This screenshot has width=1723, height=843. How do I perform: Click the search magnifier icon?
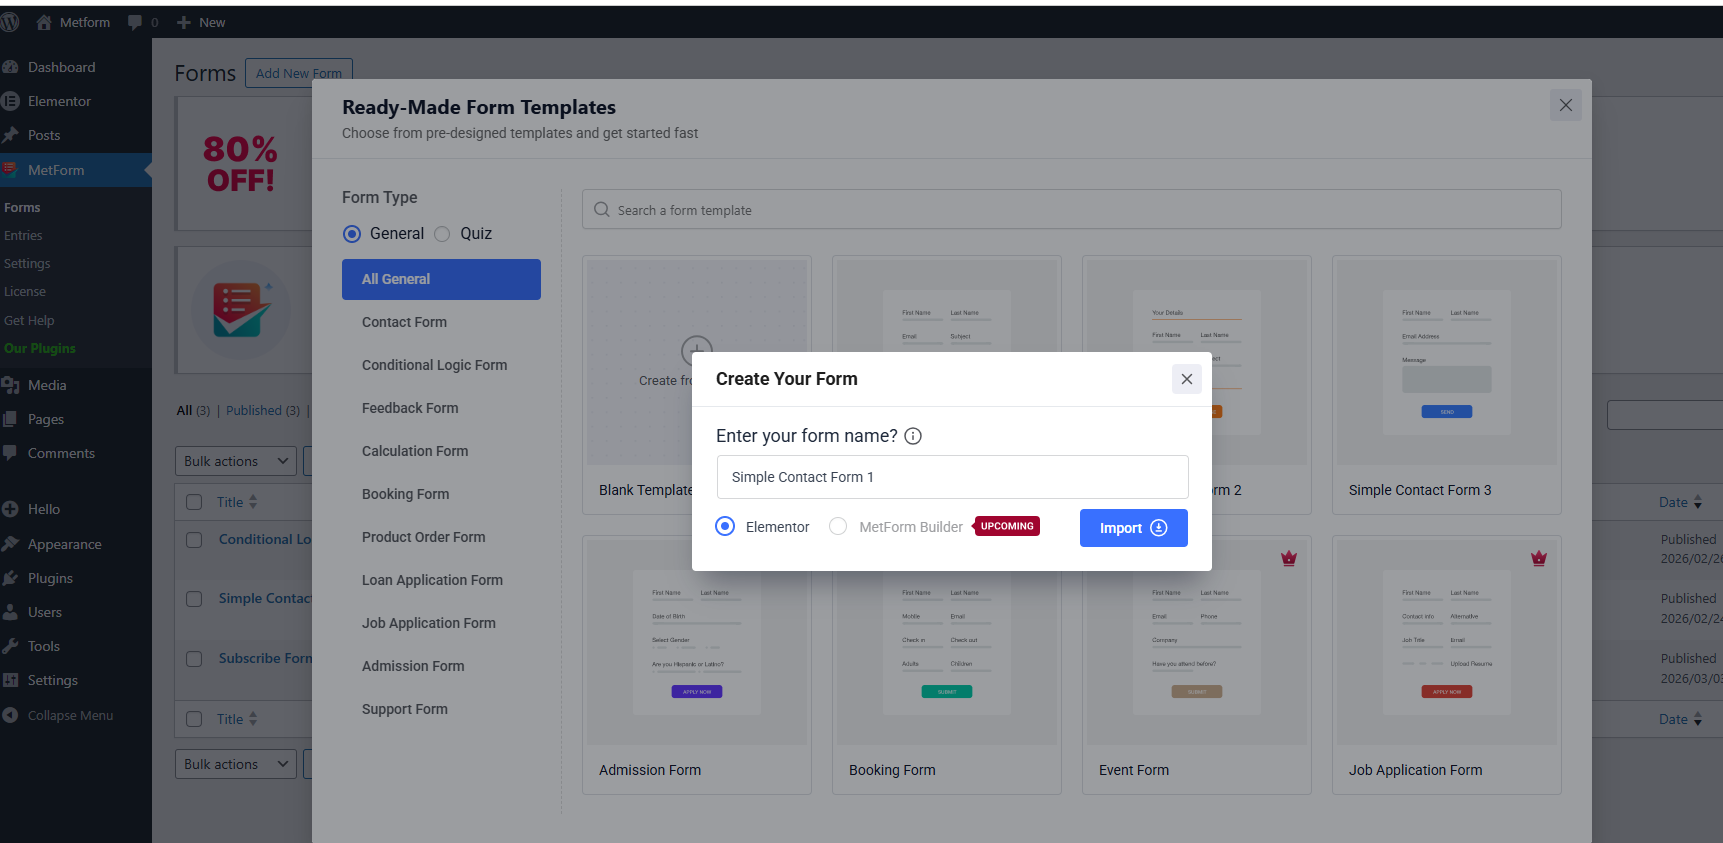pos(602,210)
